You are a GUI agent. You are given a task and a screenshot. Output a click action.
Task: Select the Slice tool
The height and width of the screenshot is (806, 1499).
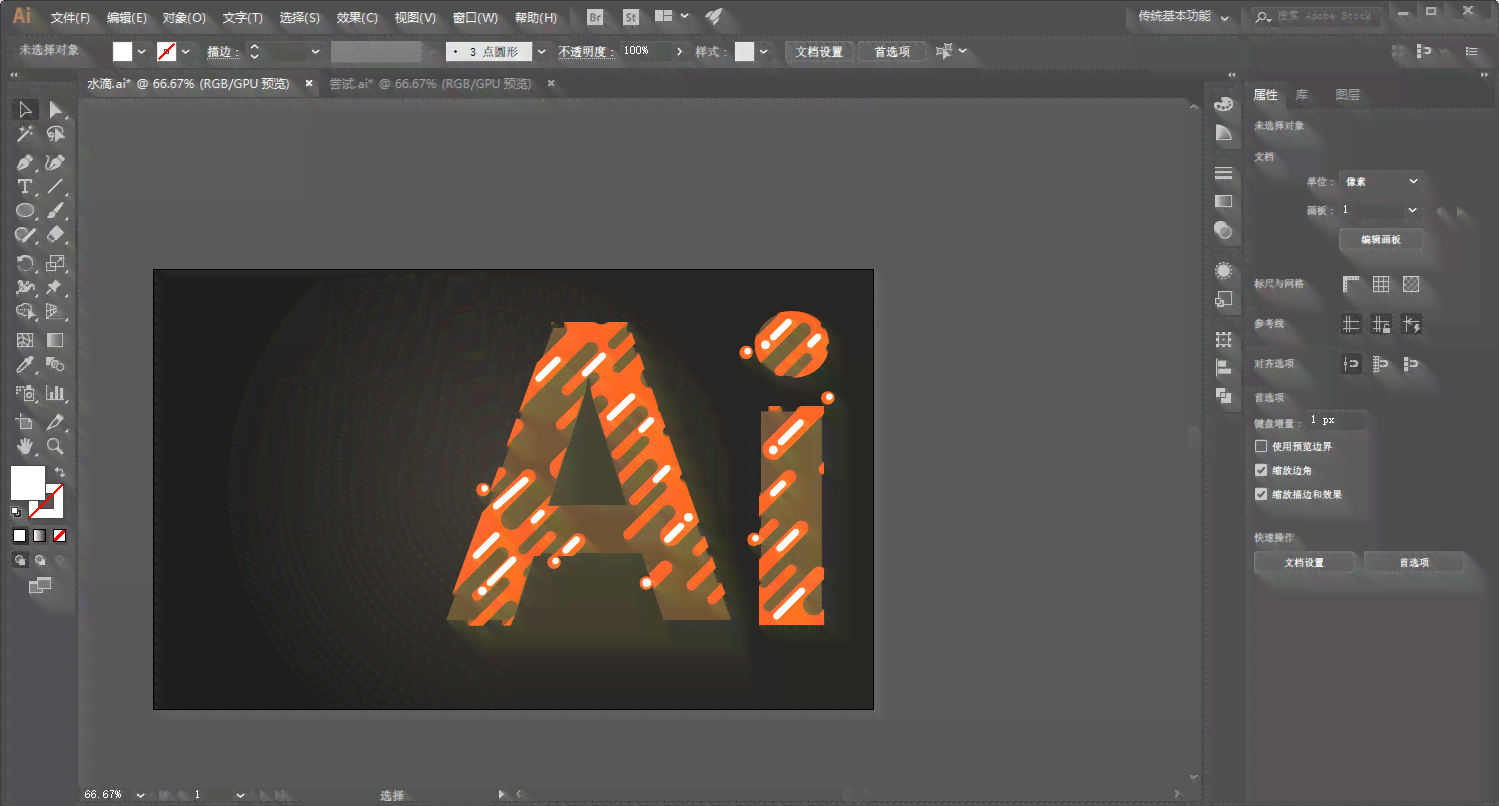pyautogui.click(x=56, y=422)
